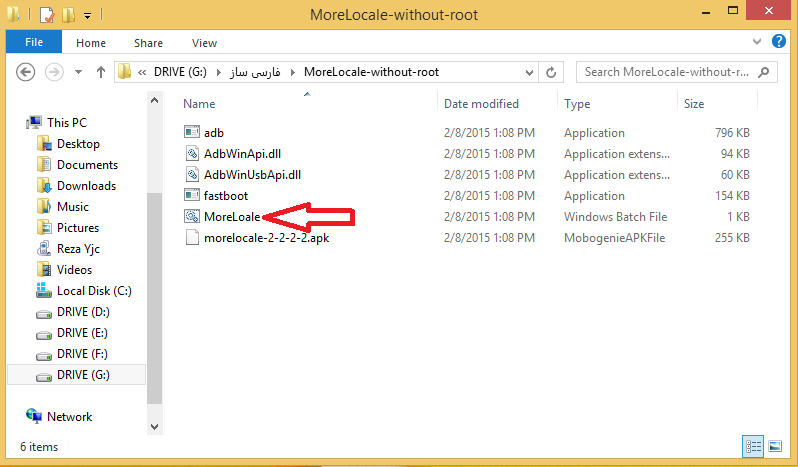Click the navigation pane scrollbar thumb

click(155, 298)
